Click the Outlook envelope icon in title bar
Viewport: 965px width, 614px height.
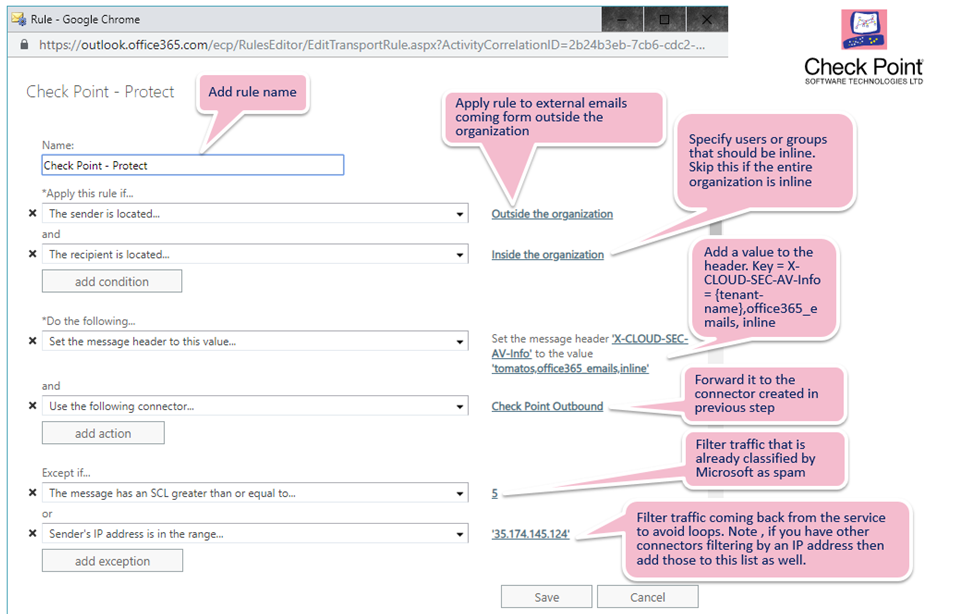point(18,19)
